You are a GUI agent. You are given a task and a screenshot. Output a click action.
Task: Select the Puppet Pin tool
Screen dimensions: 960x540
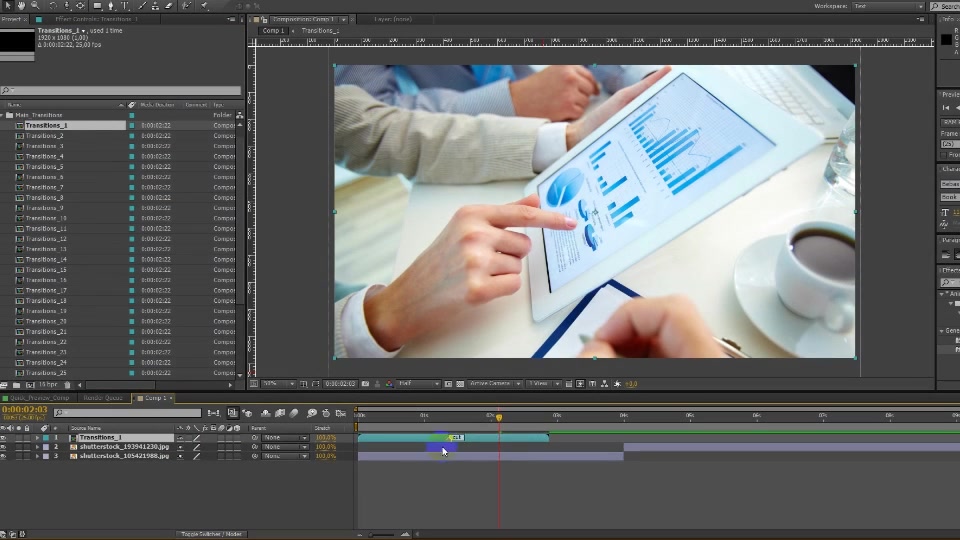click(x=204, y=6)
